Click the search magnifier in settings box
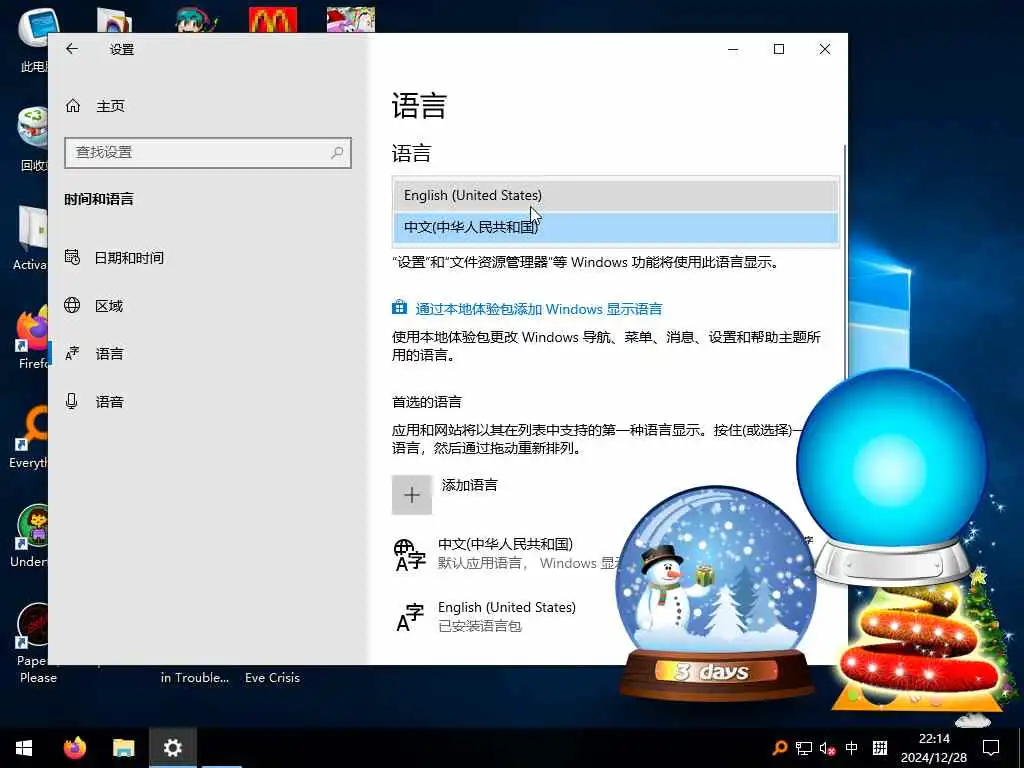The height and width of the screenshot is (768, 1024). click(x=337, y=153)
